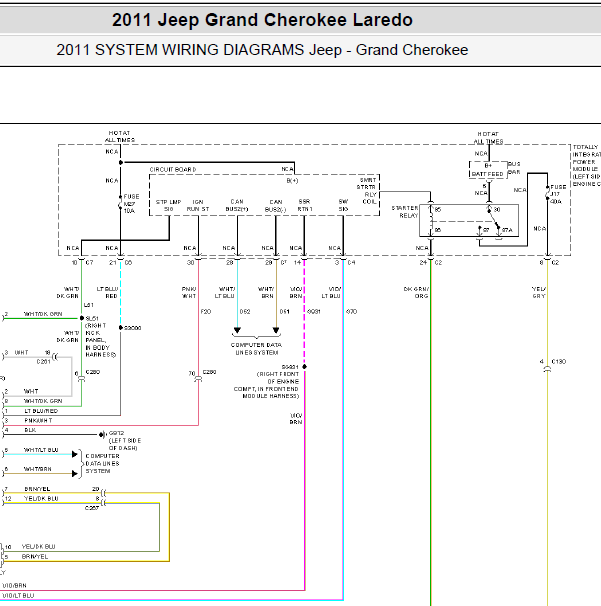Click the "C201" connector label

[44, 362]
